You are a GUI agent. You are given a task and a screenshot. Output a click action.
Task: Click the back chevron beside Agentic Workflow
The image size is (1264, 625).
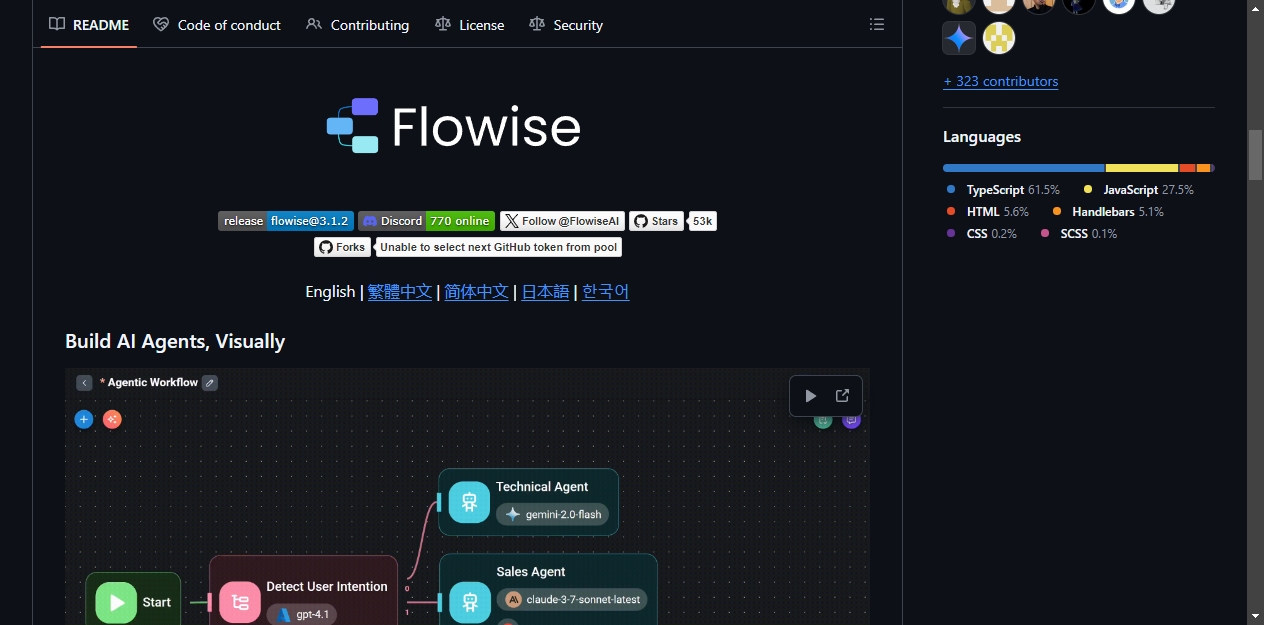pos(85,382)
